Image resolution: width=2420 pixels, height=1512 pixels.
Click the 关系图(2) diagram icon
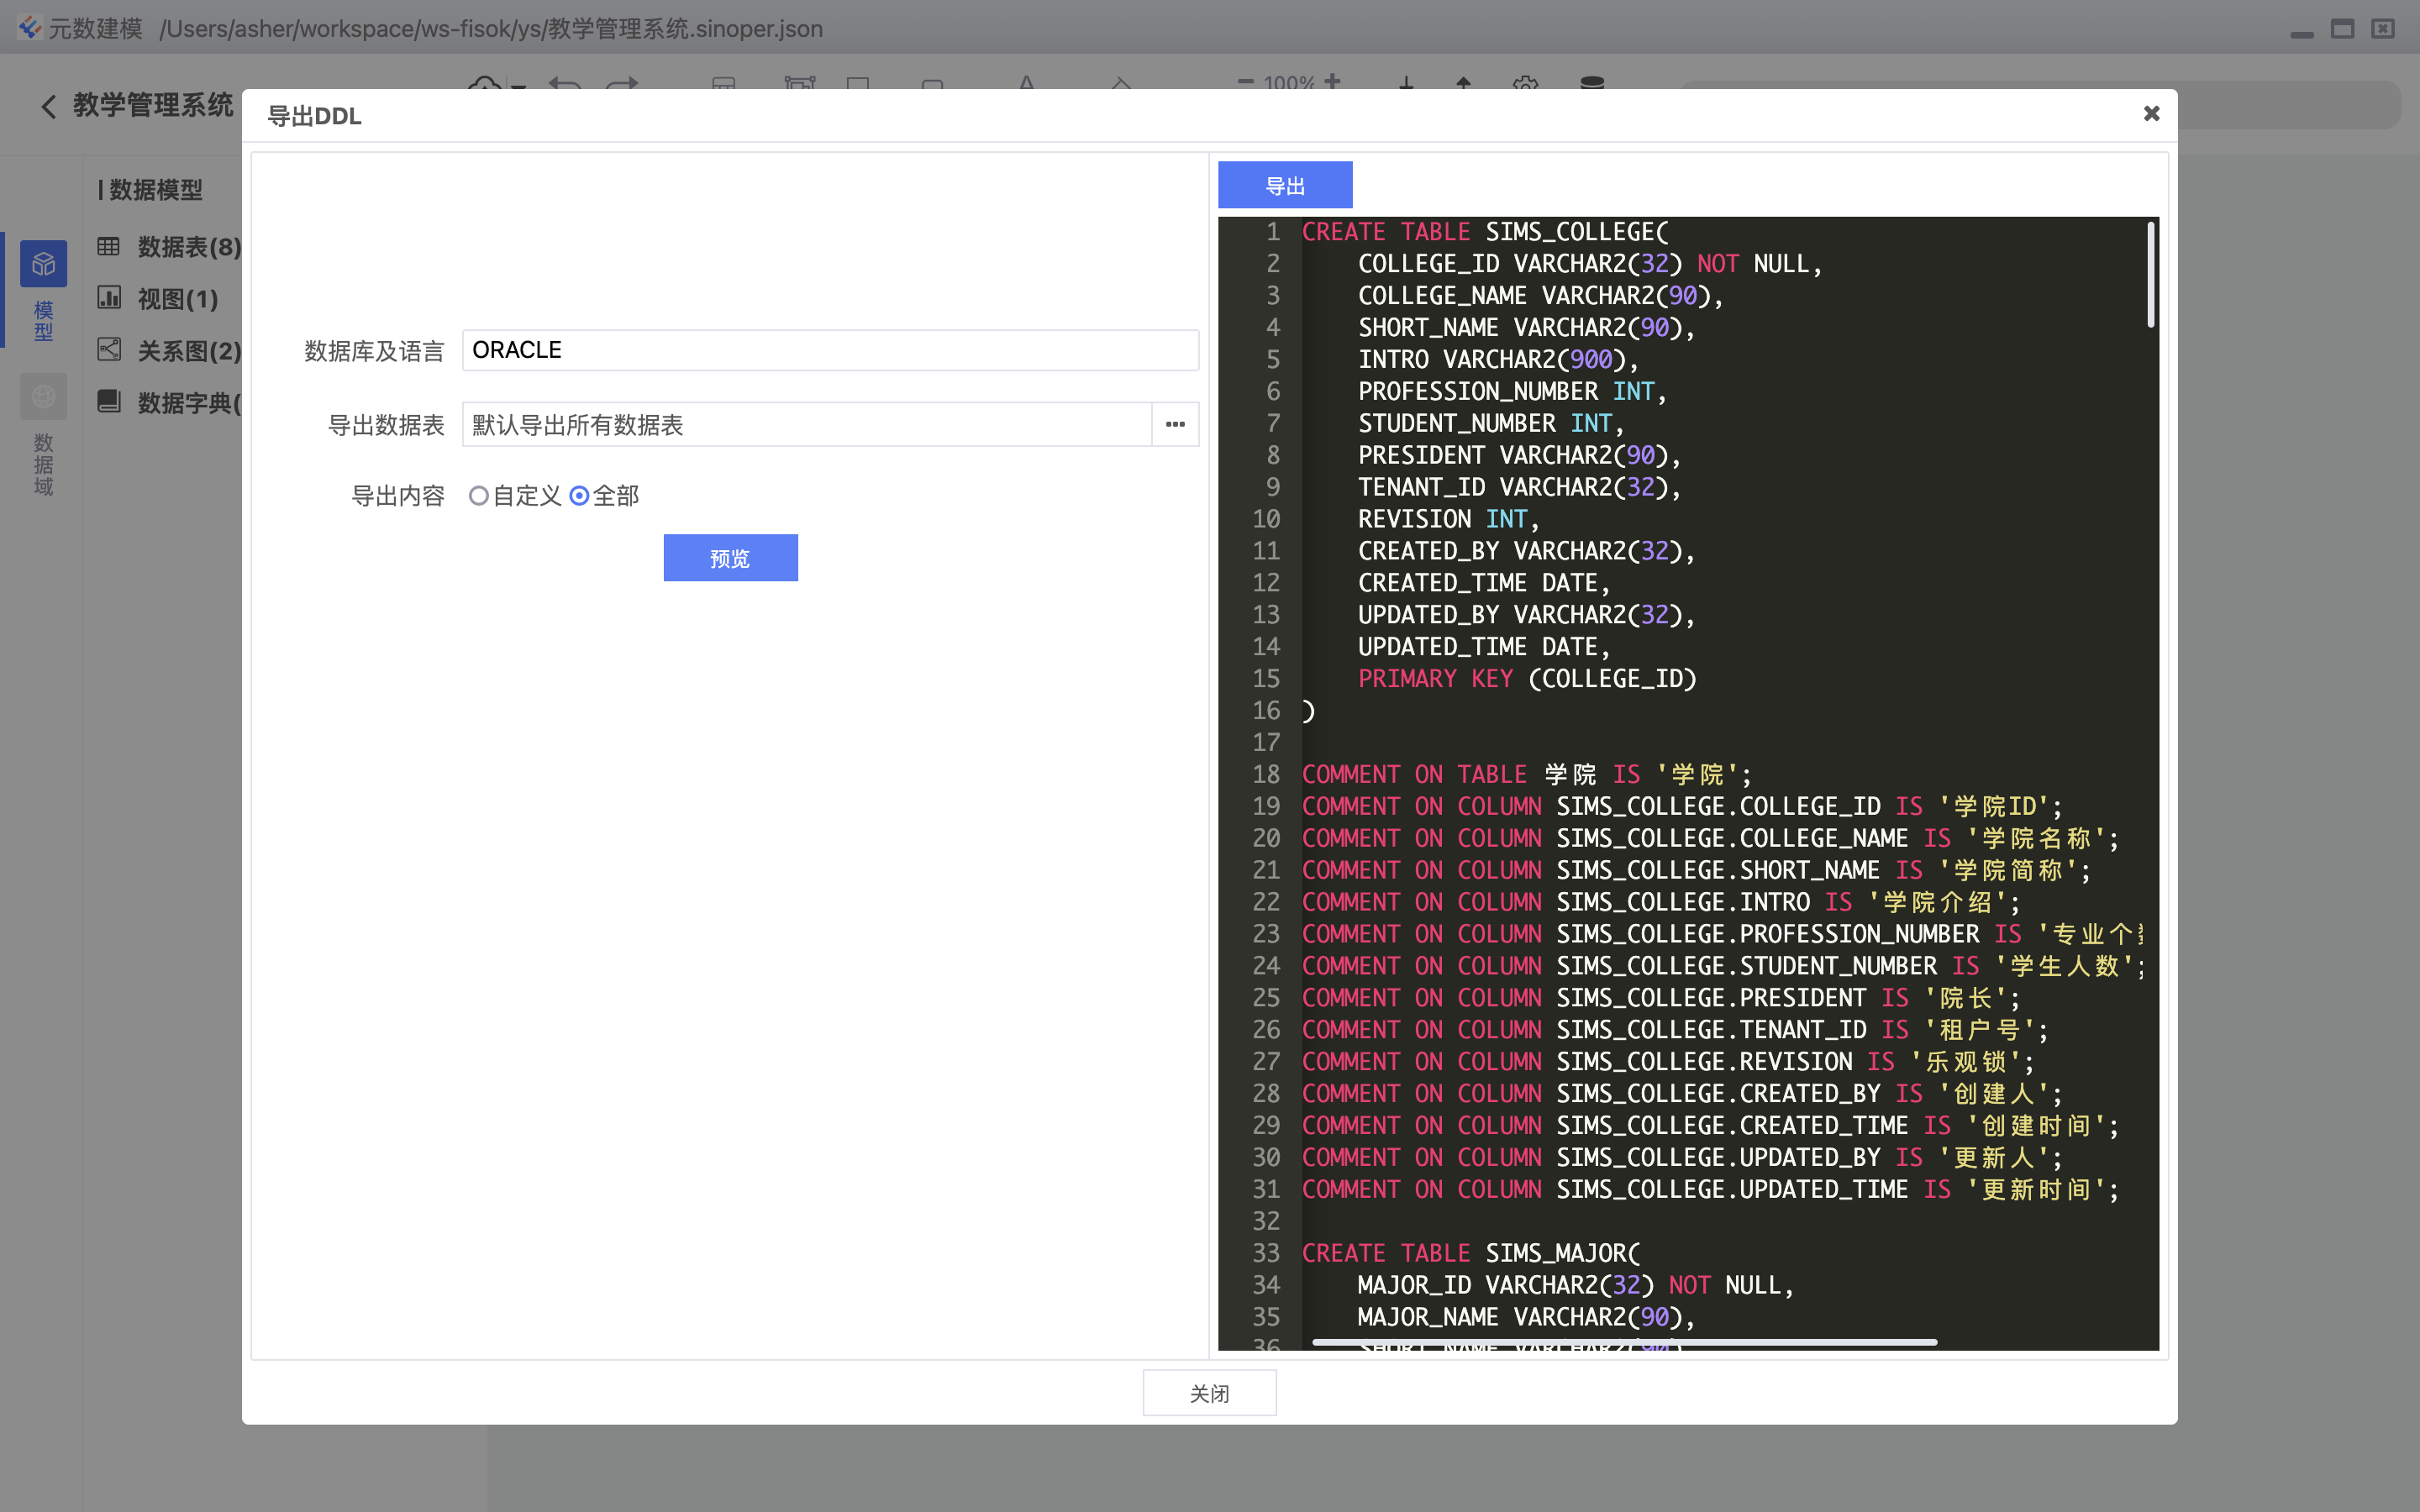point(109,350)
